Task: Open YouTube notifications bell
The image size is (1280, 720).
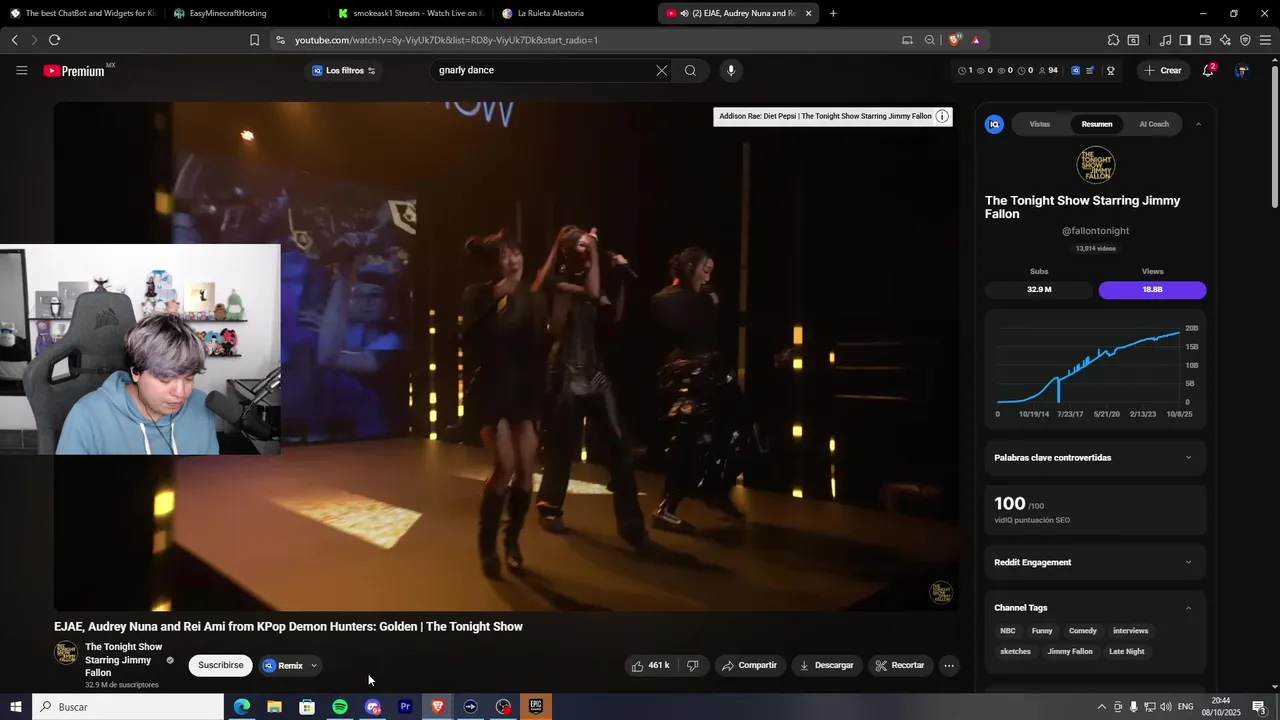Action: 1209,70
